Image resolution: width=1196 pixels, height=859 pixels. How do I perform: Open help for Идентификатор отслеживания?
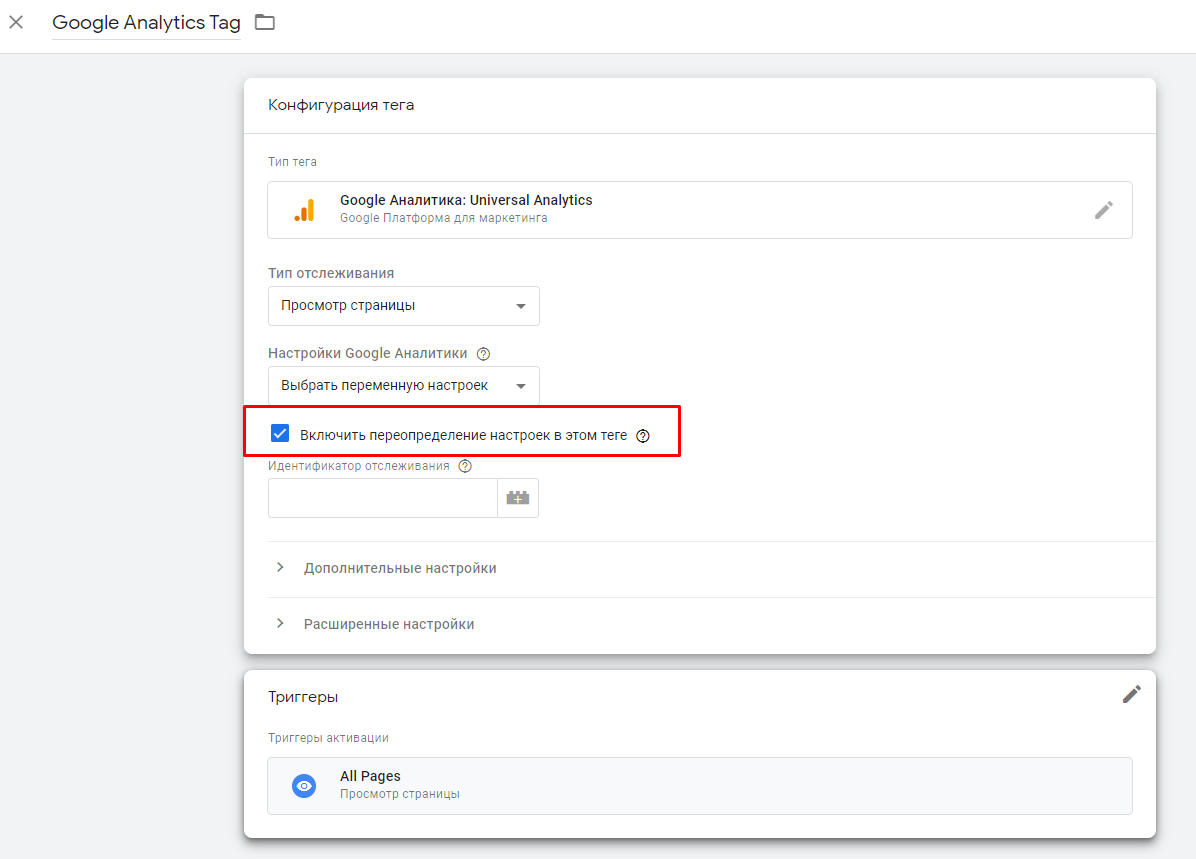[x=465, y=466]
